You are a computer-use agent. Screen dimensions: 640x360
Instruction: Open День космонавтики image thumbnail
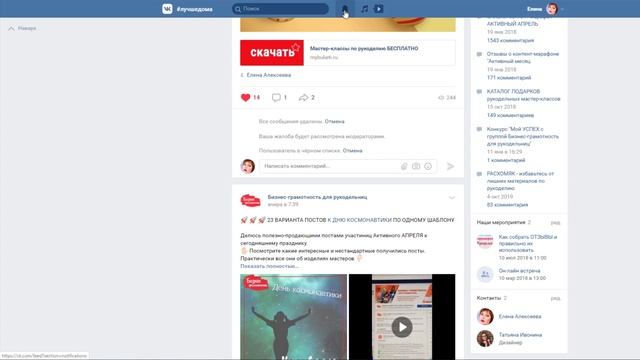tap(293, 317)
